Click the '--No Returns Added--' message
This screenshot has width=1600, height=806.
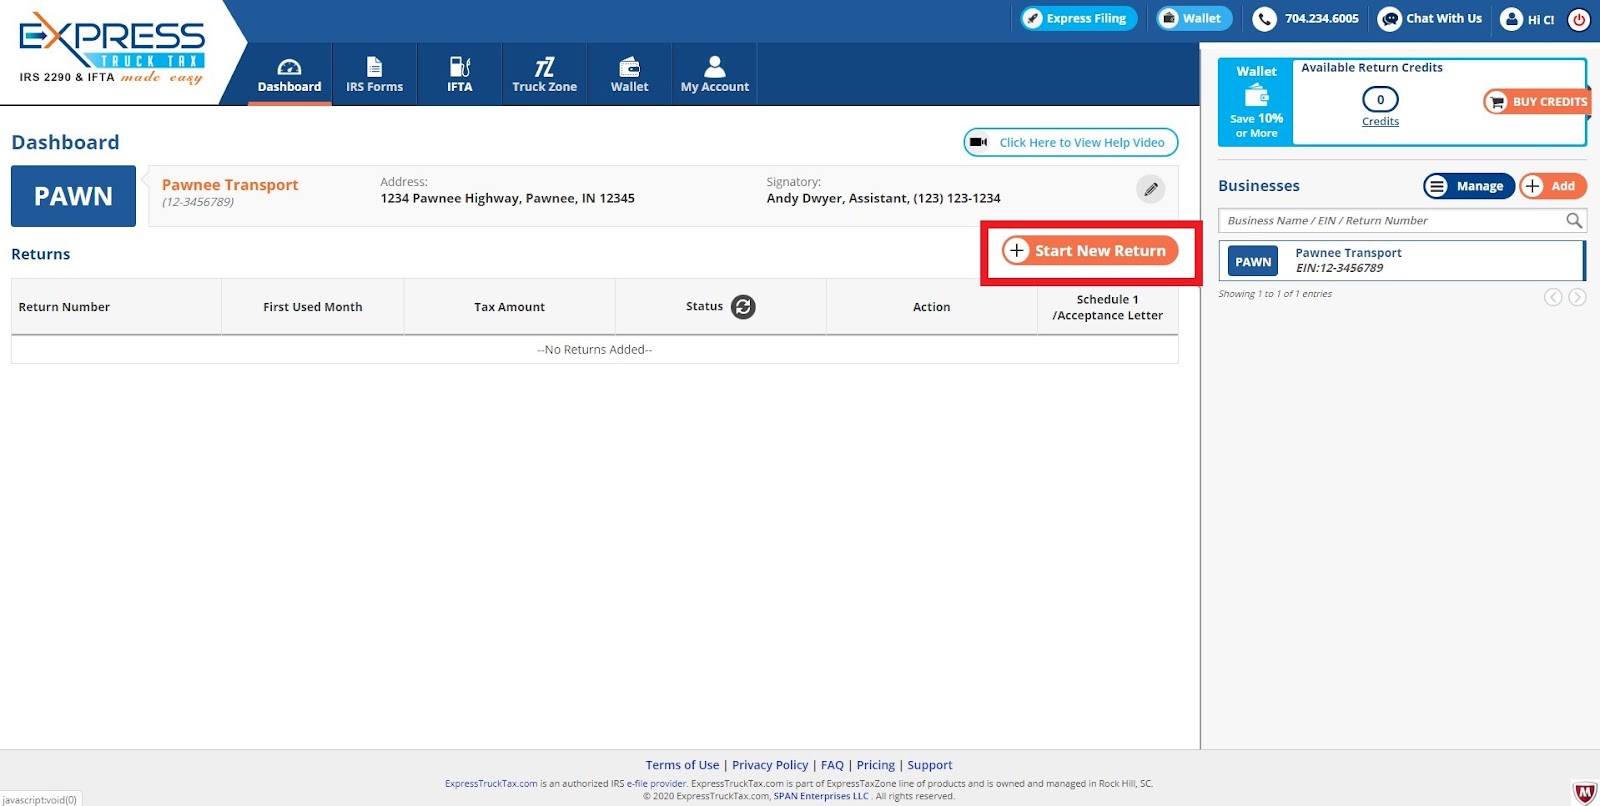point(594,350)
